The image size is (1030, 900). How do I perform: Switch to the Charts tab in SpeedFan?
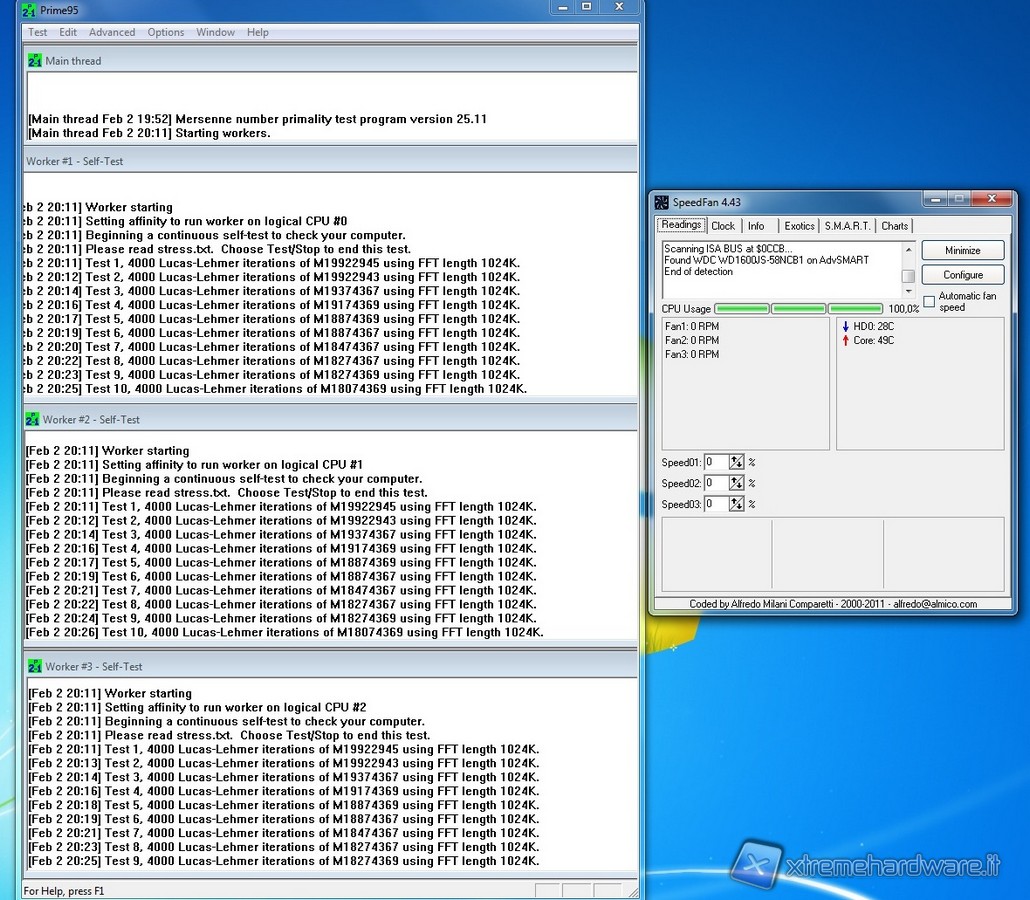coord(894,226)
